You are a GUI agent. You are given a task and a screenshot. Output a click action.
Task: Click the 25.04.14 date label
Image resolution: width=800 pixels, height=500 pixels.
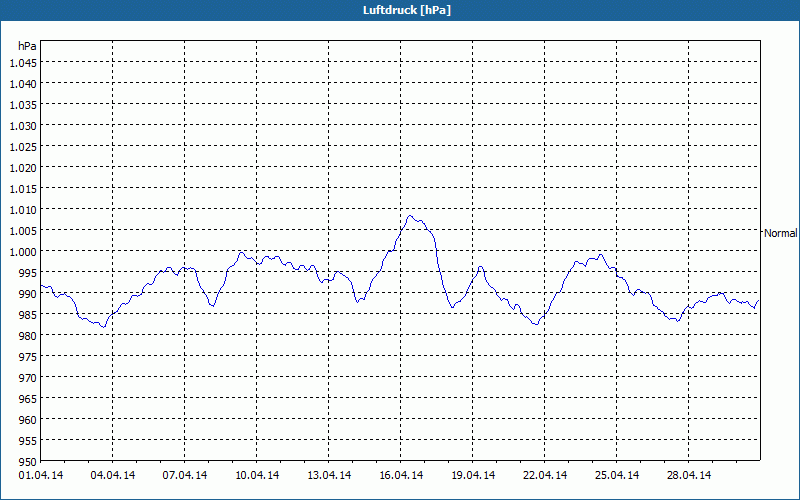617,475
